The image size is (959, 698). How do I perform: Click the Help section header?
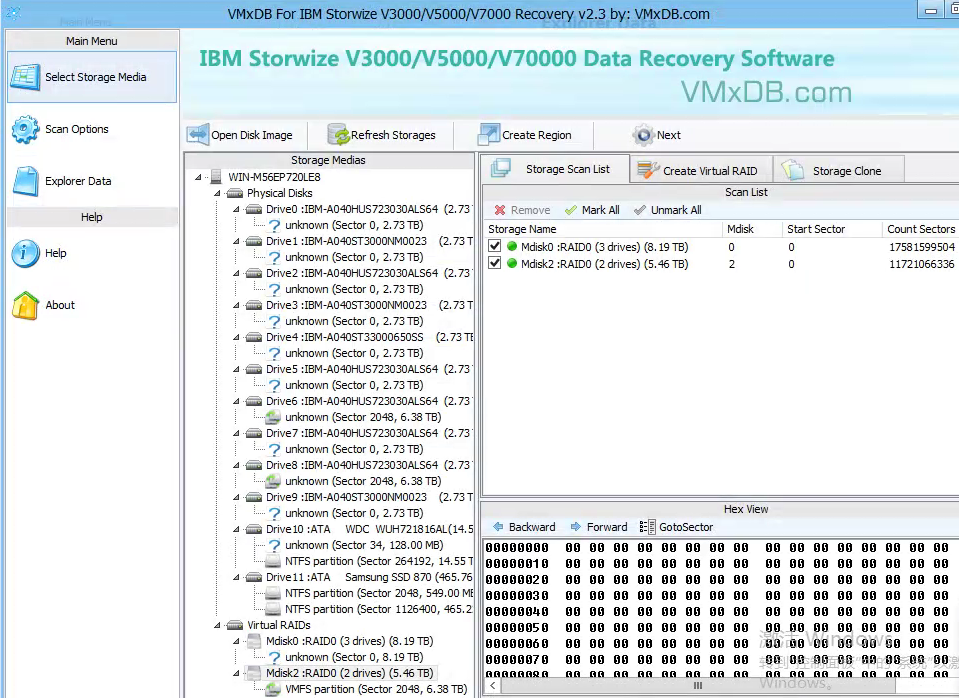(x=92, y=217)
